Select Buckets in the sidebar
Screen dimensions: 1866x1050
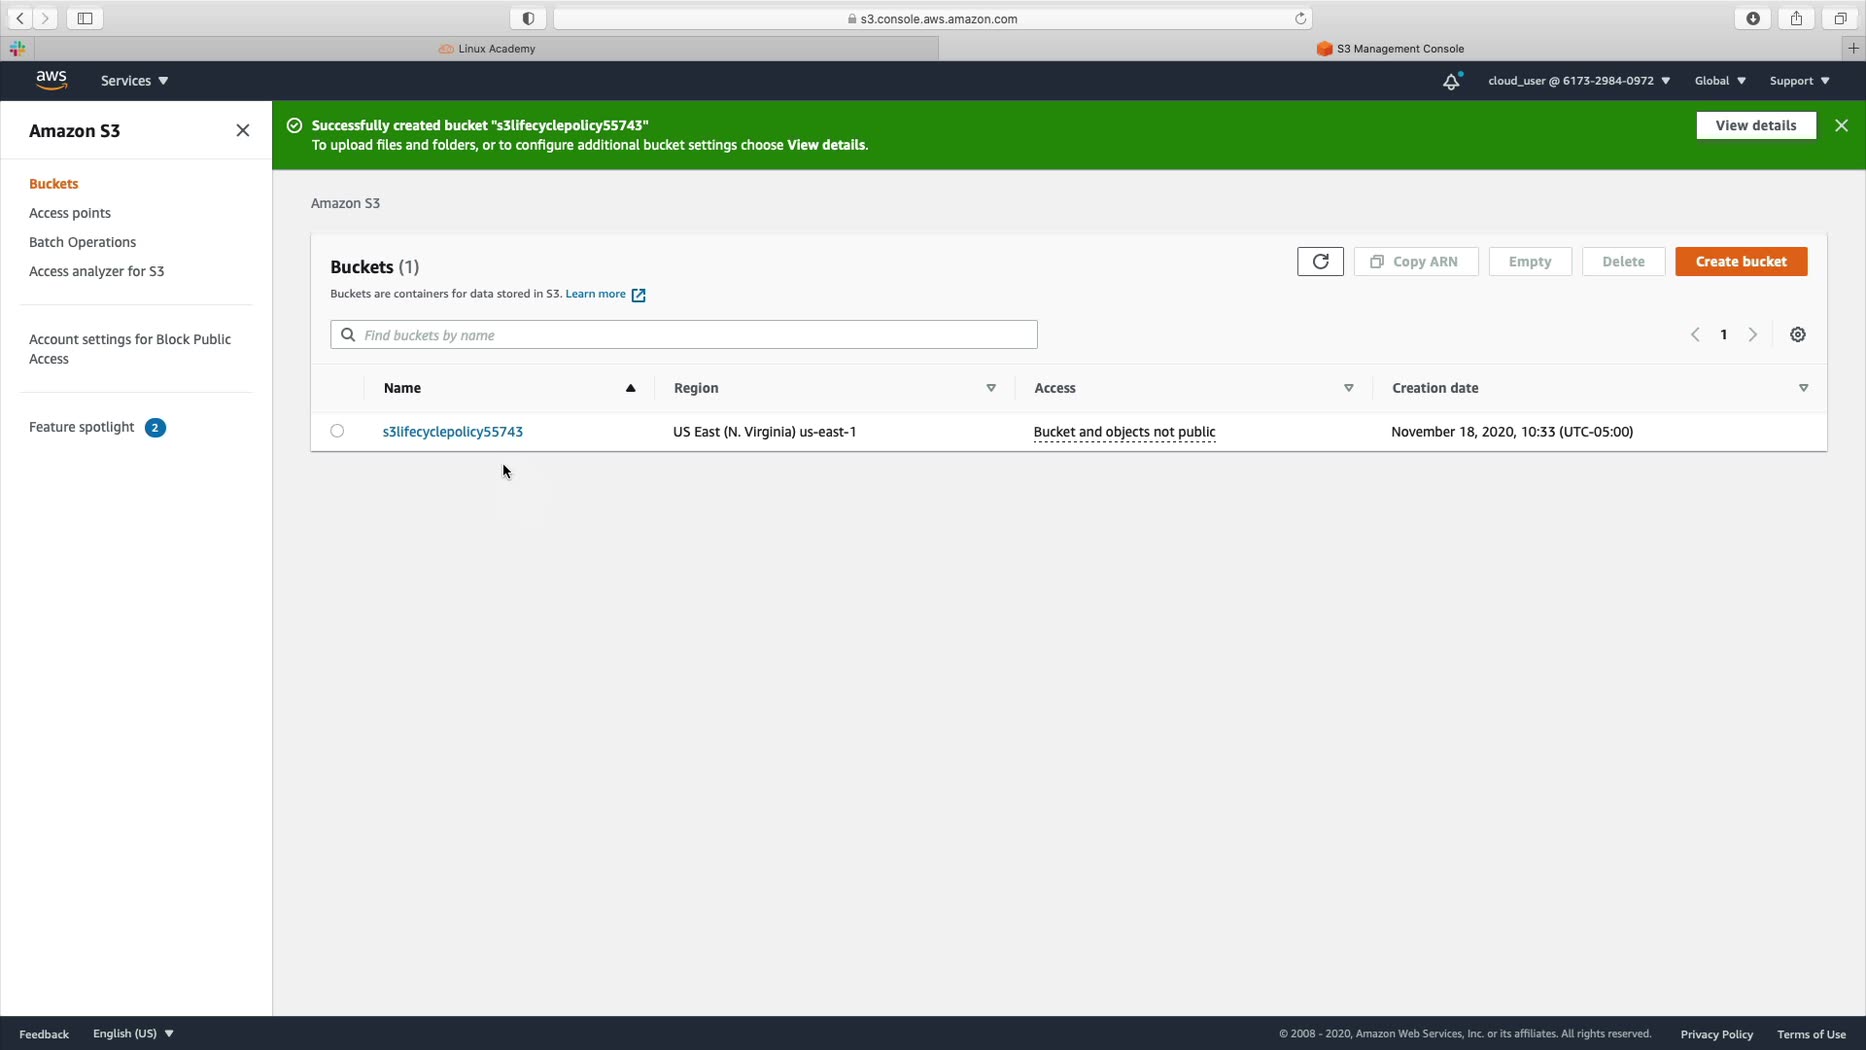click(53, 184)
